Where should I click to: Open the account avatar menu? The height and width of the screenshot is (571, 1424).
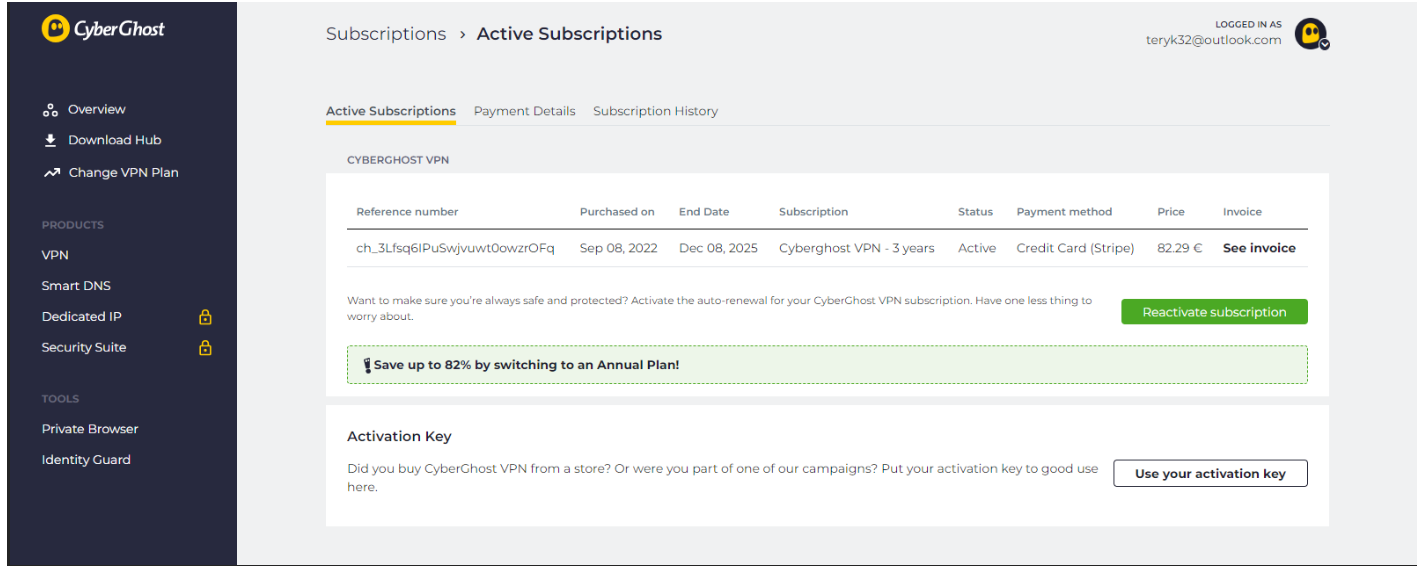(x=1311, y=34)
